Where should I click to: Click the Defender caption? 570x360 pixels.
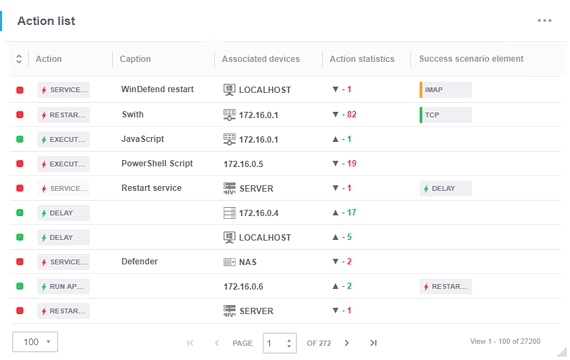coord(139,261)
